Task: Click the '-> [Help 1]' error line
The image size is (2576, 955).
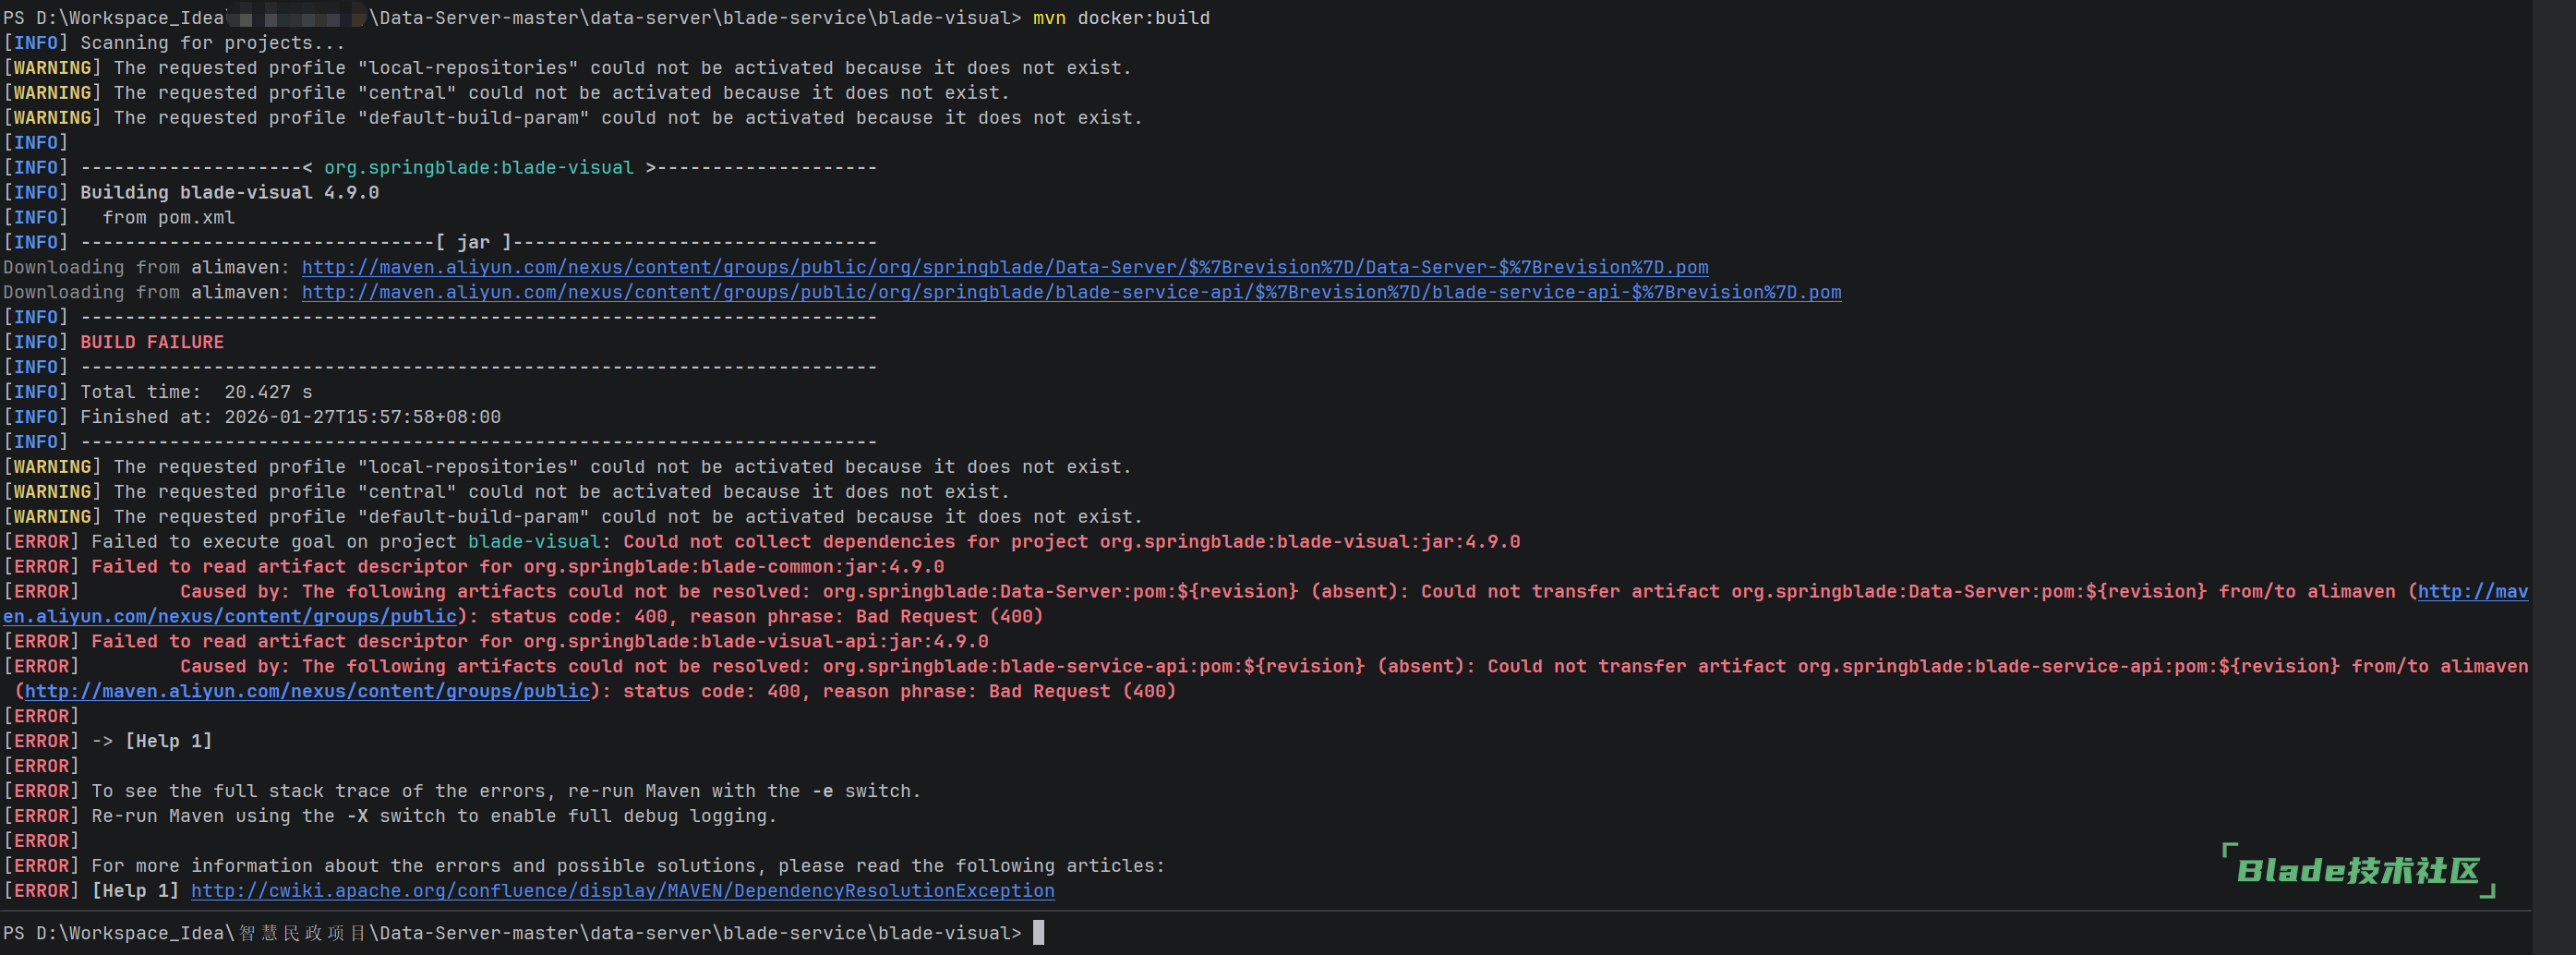Action: coord(152,741)
